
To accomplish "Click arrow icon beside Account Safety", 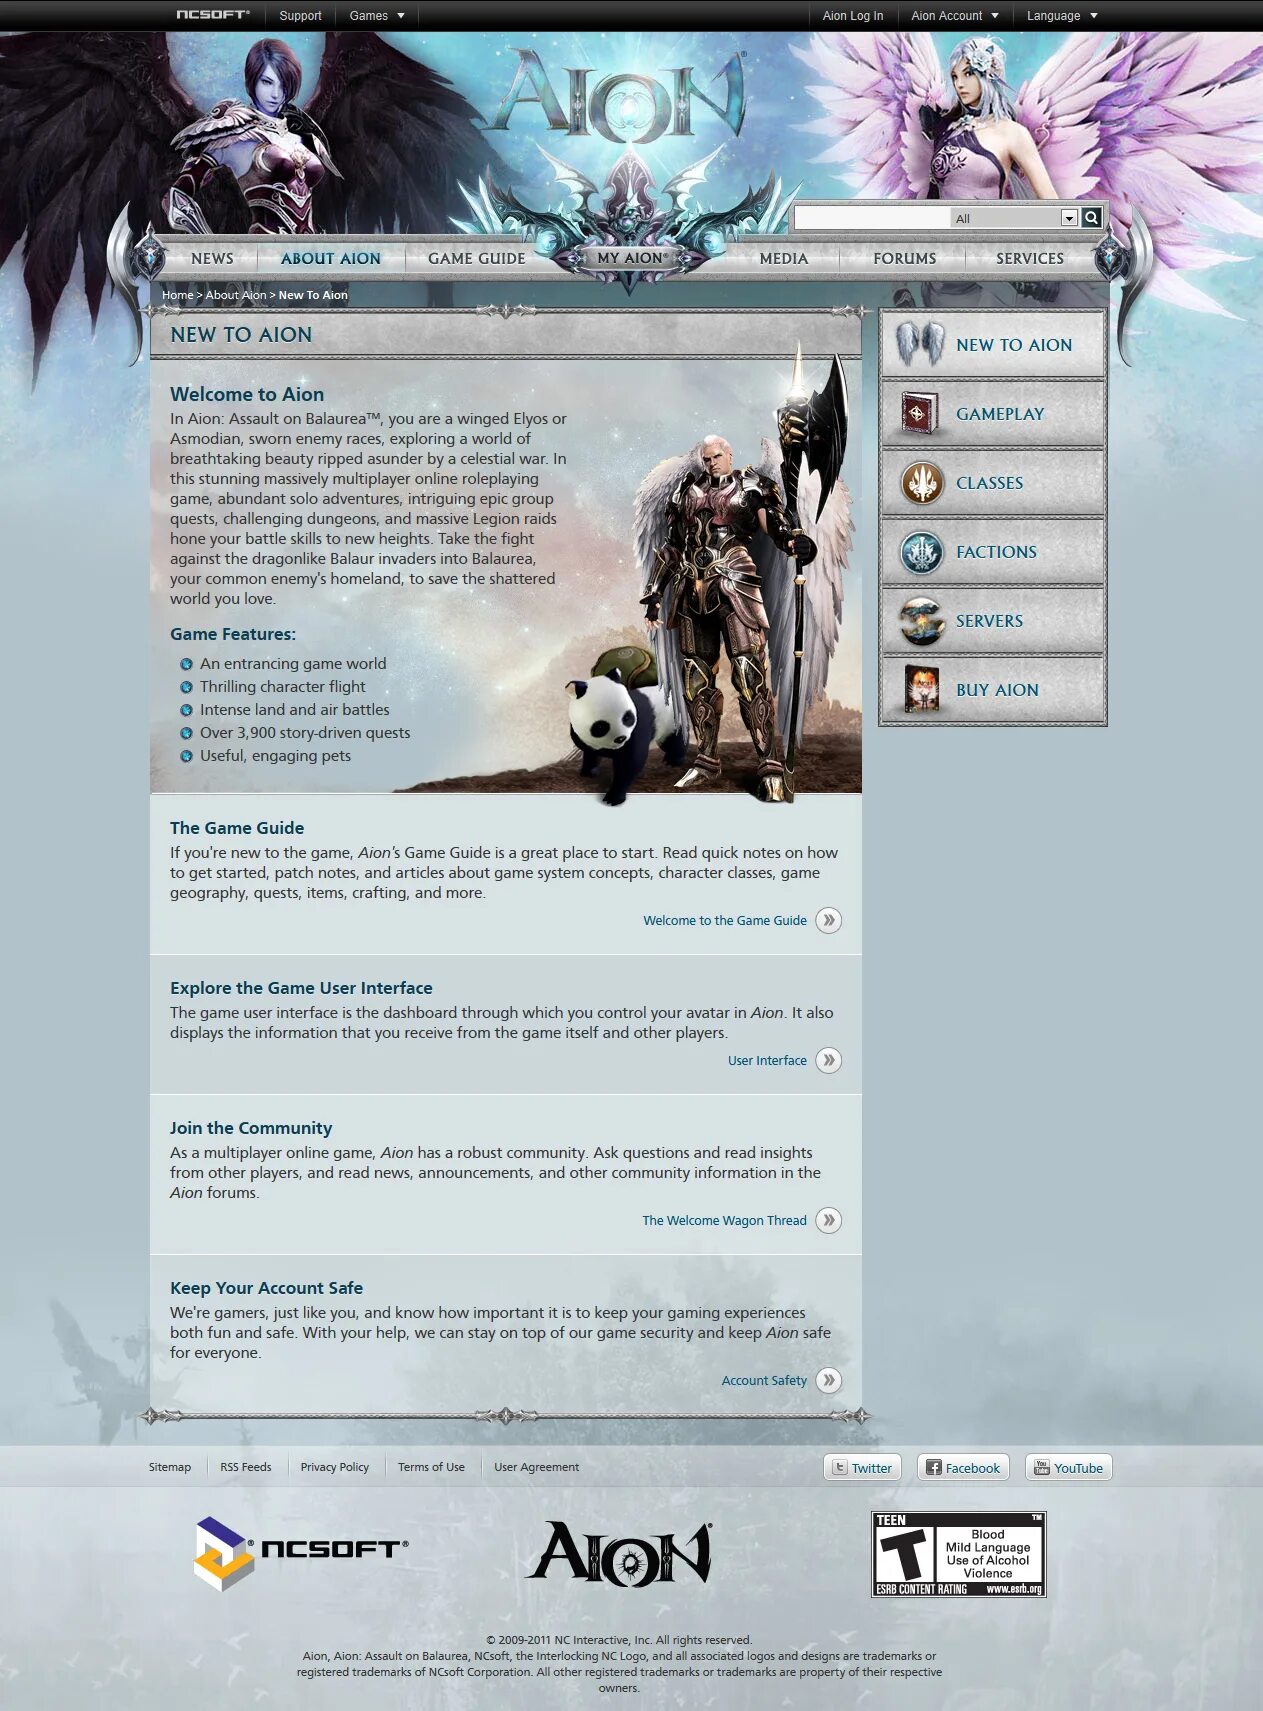I will [x=828, y=1380].
